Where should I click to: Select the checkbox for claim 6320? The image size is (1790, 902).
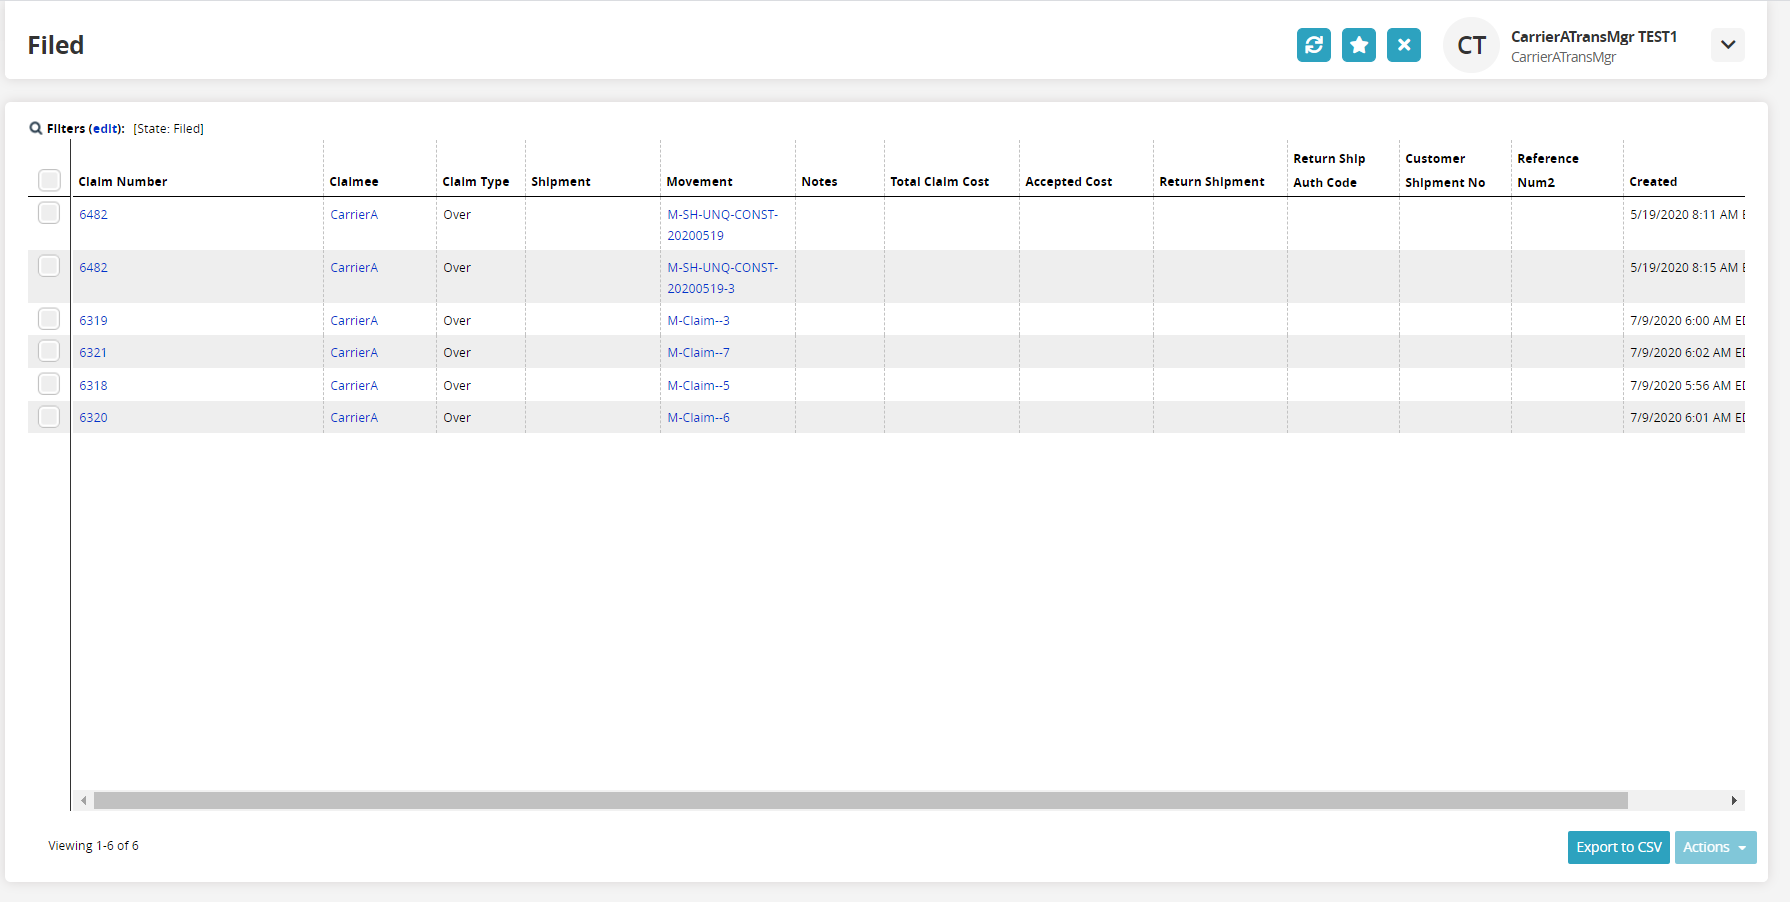point(49,417)
